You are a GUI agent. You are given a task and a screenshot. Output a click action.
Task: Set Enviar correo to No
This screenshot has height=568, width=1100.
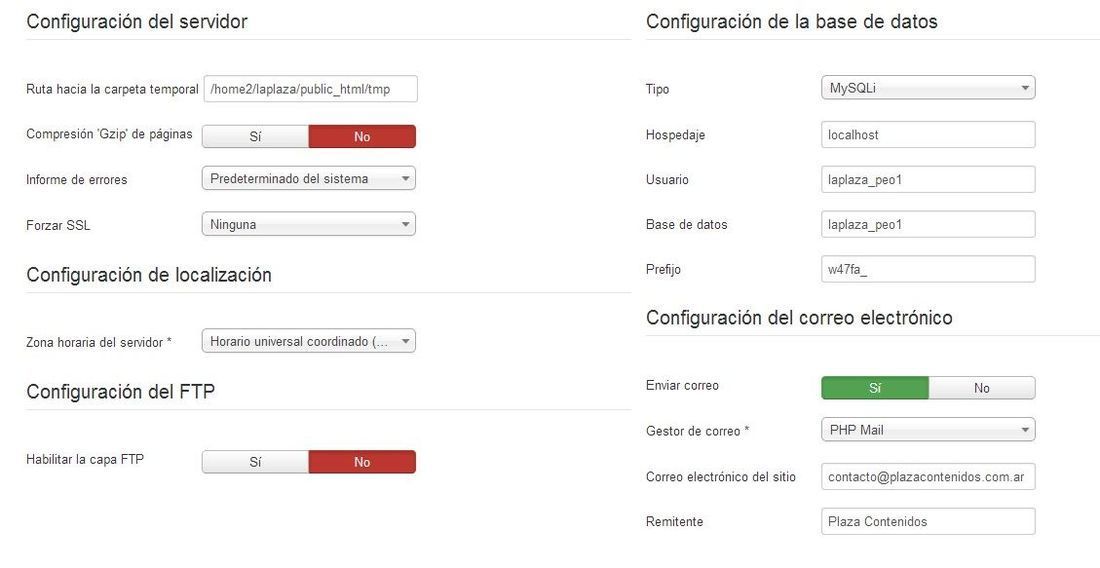click(x=981, y=388)
